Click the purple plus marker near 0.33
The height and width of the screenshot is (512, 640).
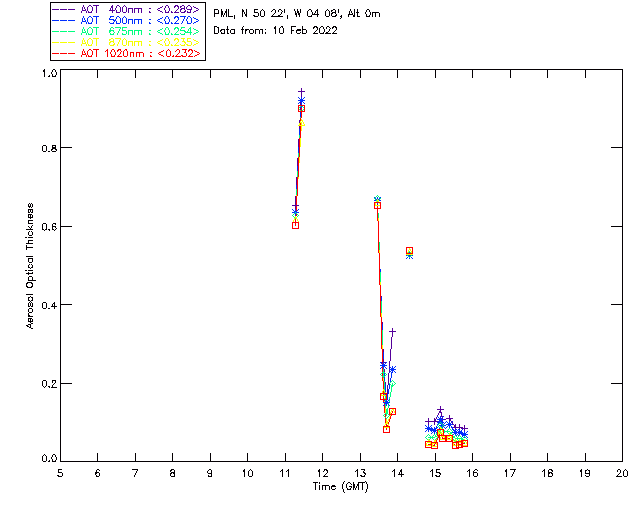(x=392, y=332)
